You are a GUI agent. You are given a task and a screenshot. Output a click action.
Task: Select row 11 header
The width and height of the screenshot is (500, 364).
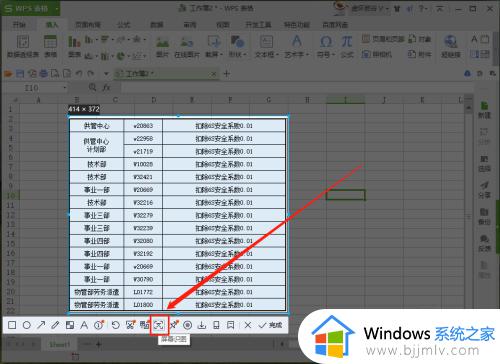(x=11, y=205)
